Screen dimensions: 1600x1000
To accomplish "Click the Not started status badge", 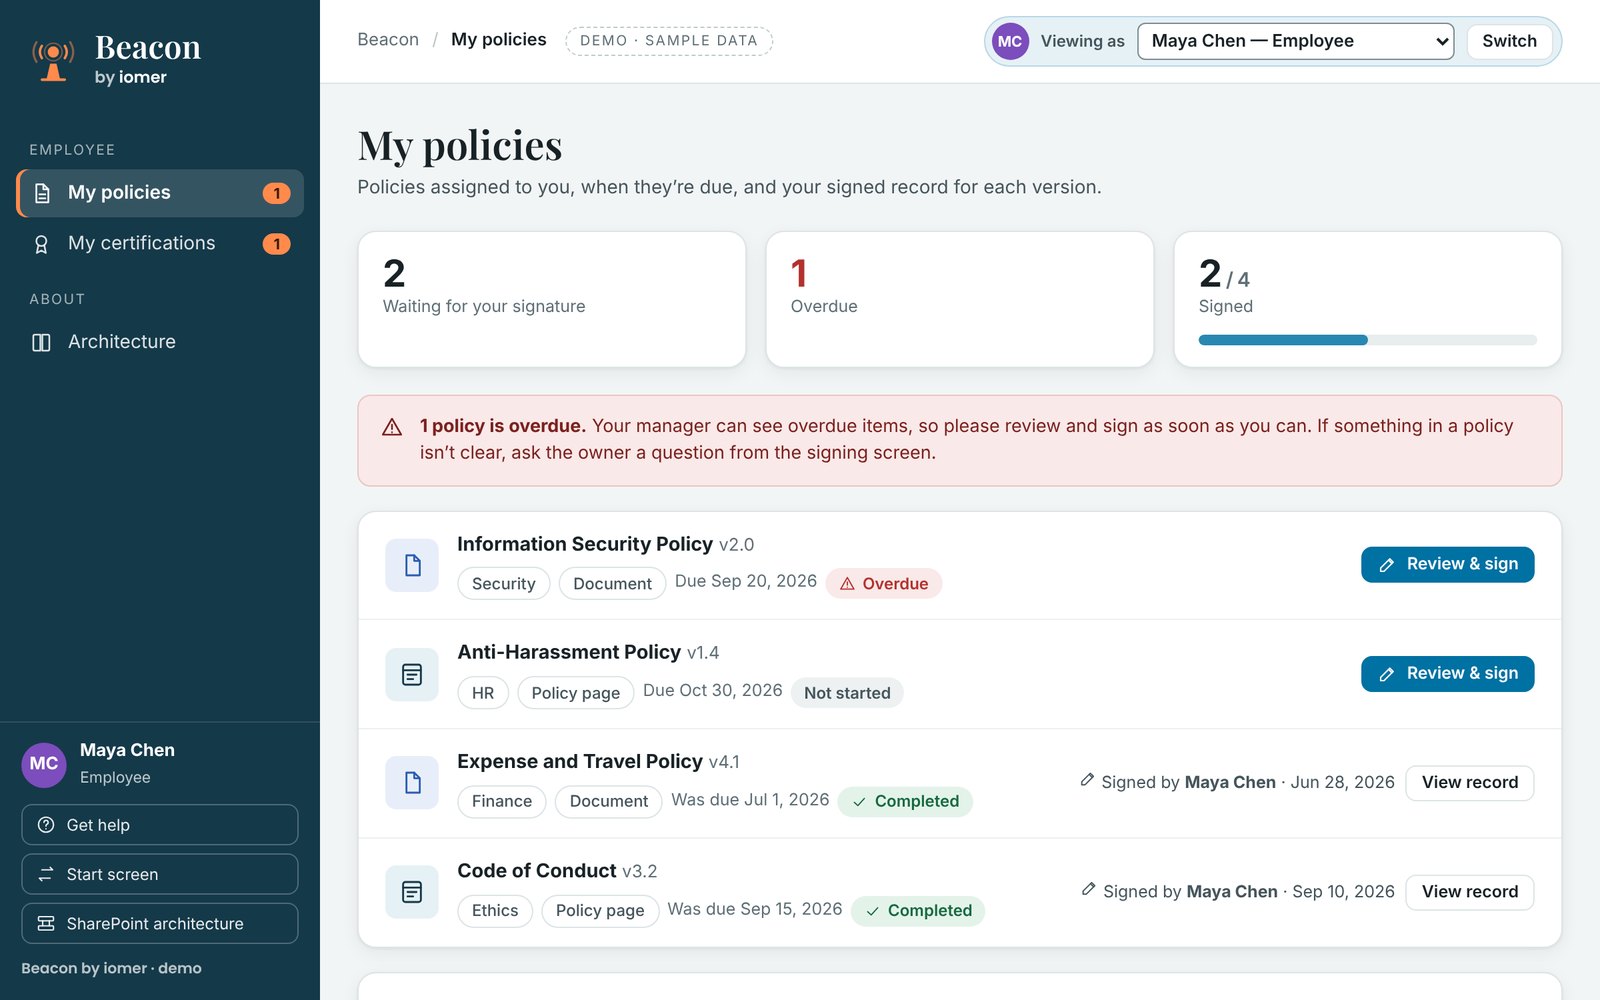I will [847, 693].
